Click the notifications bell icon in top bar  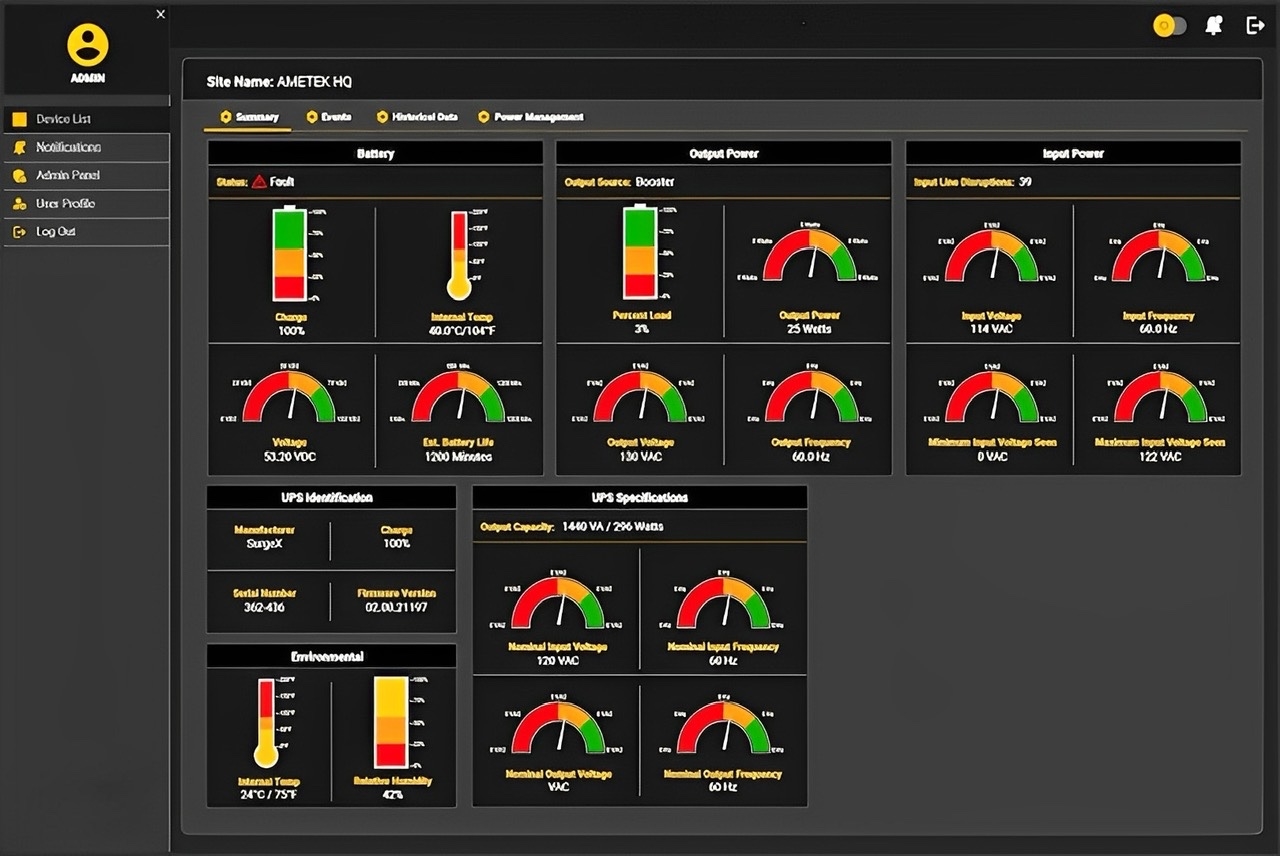point(1214,26)
